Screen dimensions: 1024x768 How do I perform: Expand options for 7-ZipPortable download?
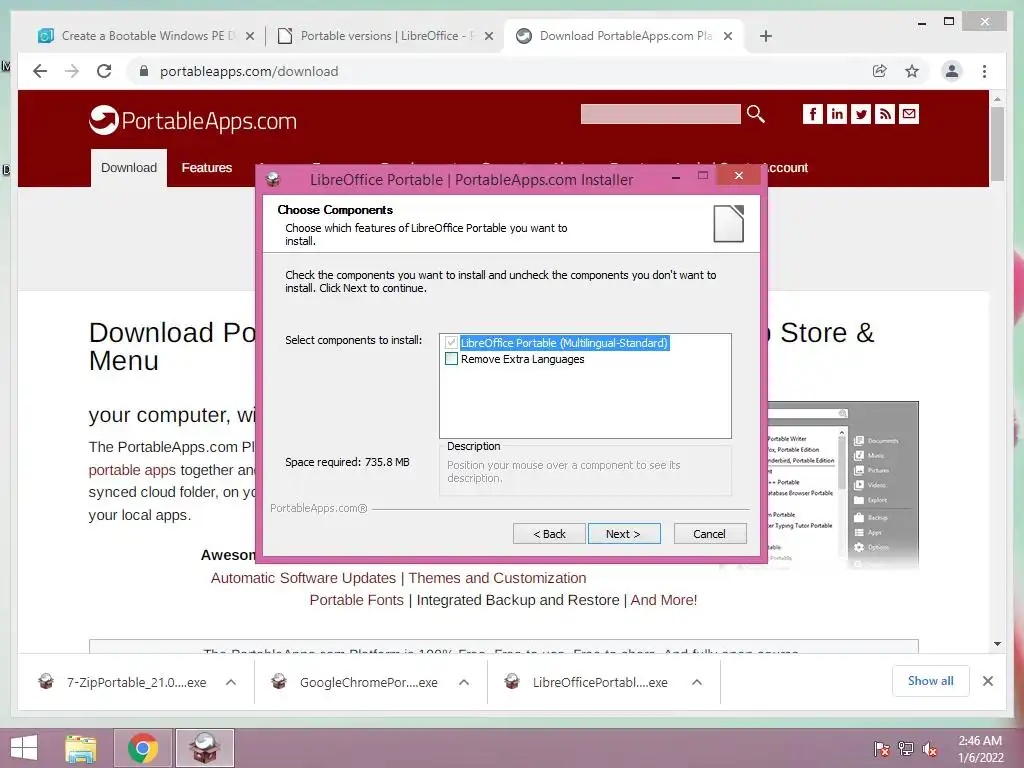(231, 682)
